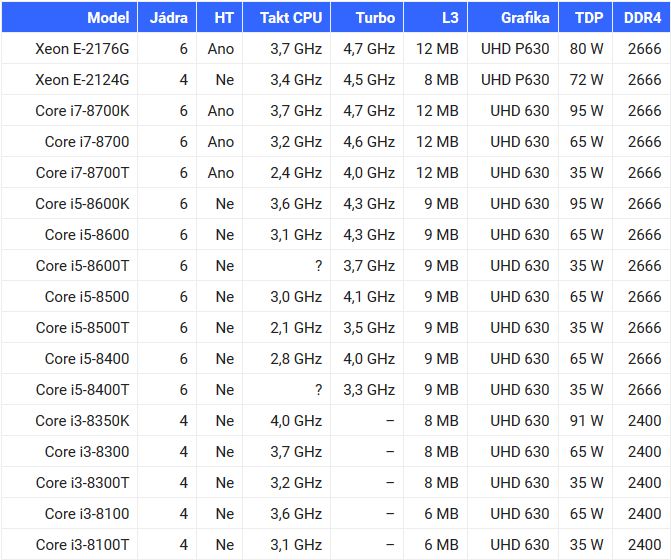This screenshot has height=560, width=671.
Task: Click the unknown '?' clock of Core i5-8600T
Action: point(318,266)
